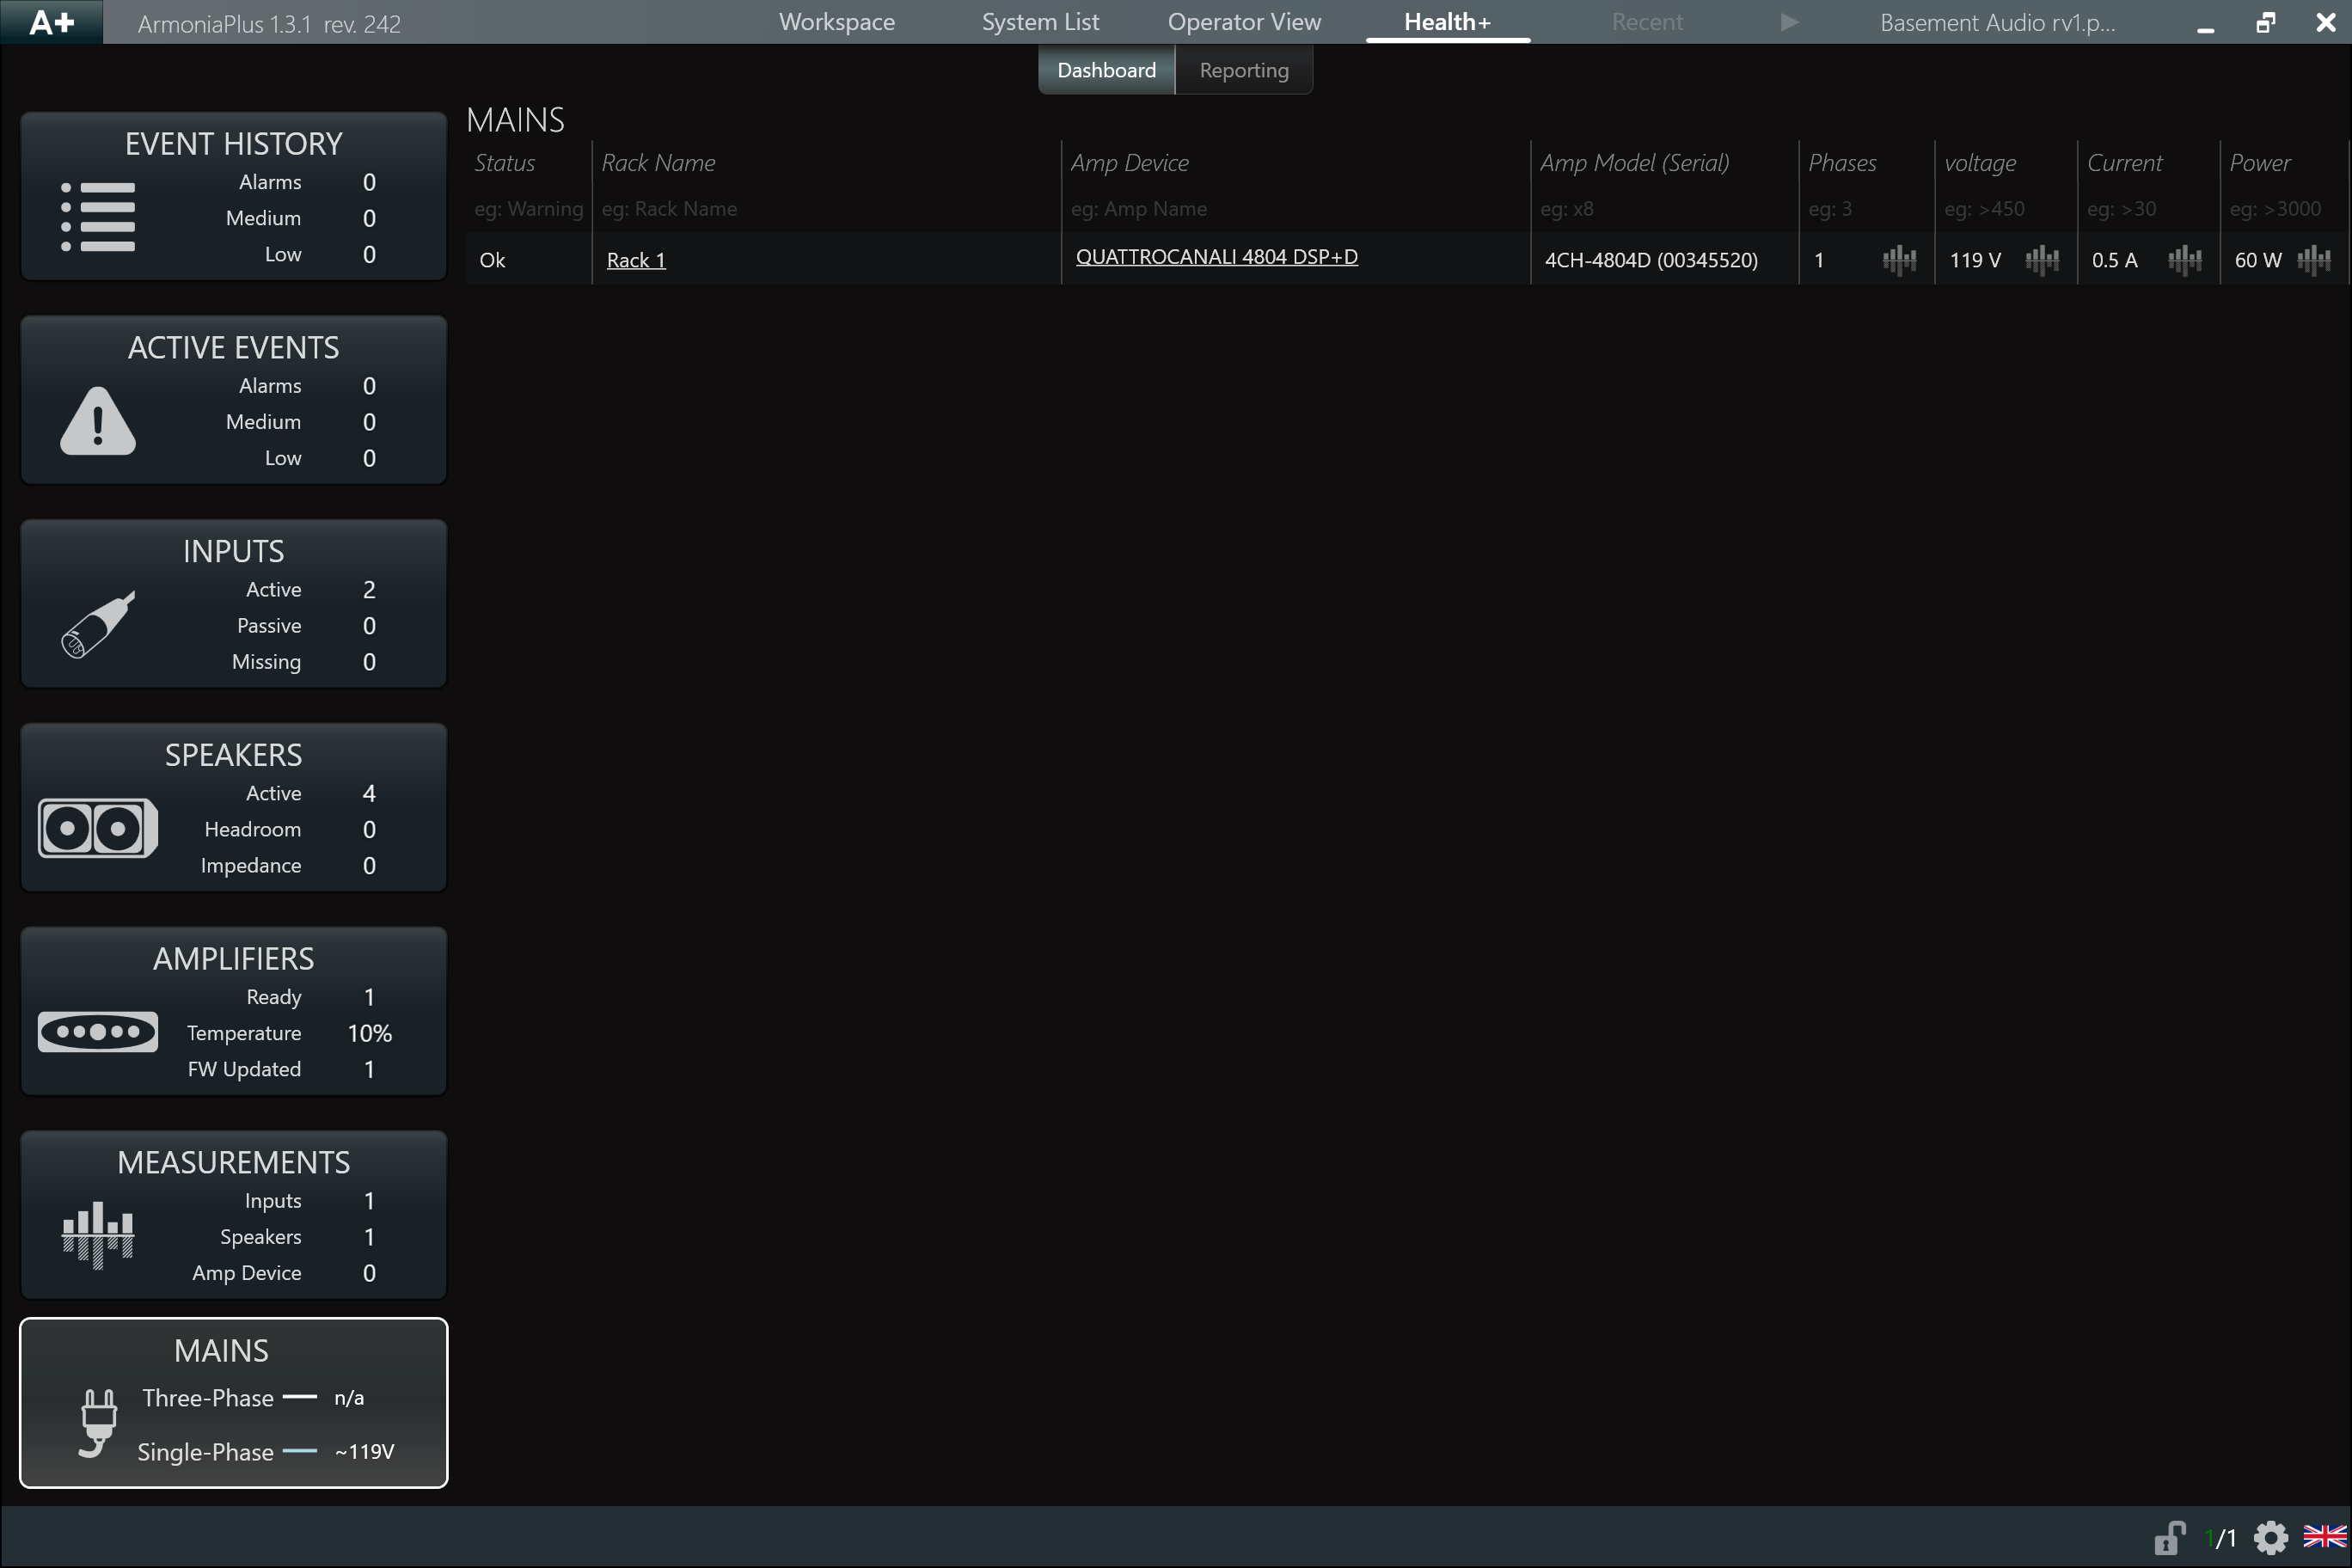Open settings gear in the status bar

tap(2271, 1538)
